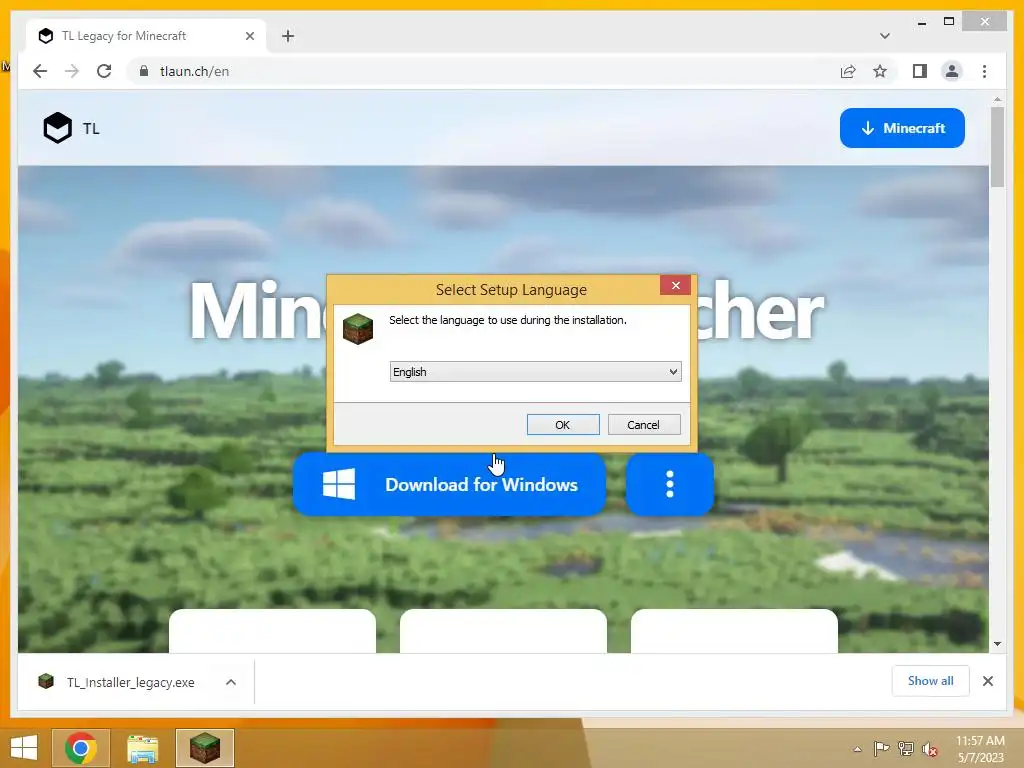1024x768 pixels.
Task: Close the Select Setup Language dialog
Action: [675, 285]
